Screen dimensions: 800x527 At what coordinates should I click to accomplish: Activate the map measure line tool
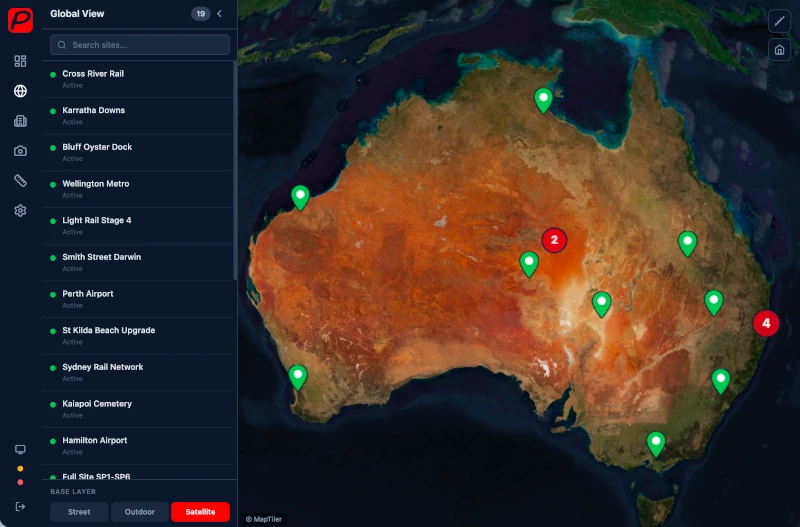point(779,21)
